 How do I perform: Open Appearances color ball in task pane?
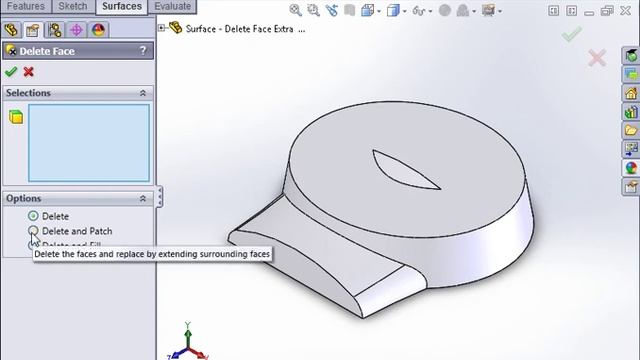(x=631, y=168)
